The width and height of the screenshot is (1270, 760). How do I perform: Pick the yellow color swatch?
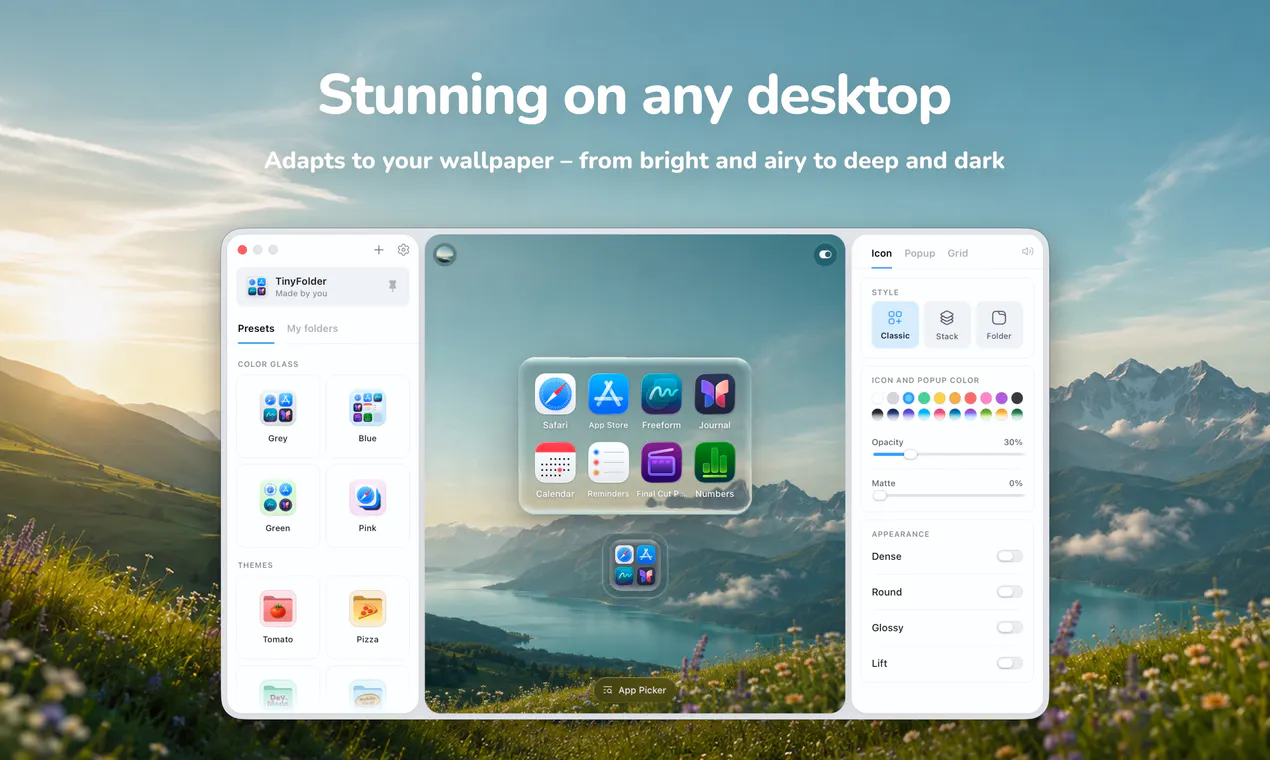(940, 398)
